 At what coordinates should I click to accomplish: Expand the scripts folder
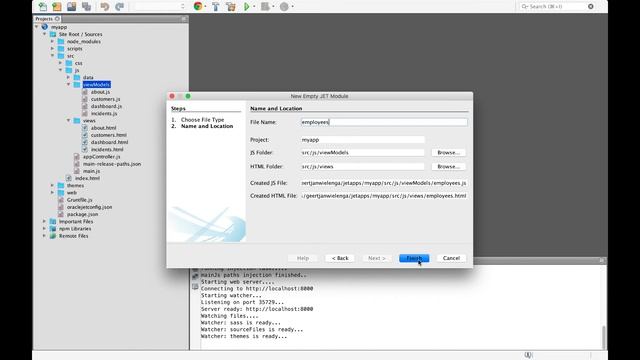[53, 48]
